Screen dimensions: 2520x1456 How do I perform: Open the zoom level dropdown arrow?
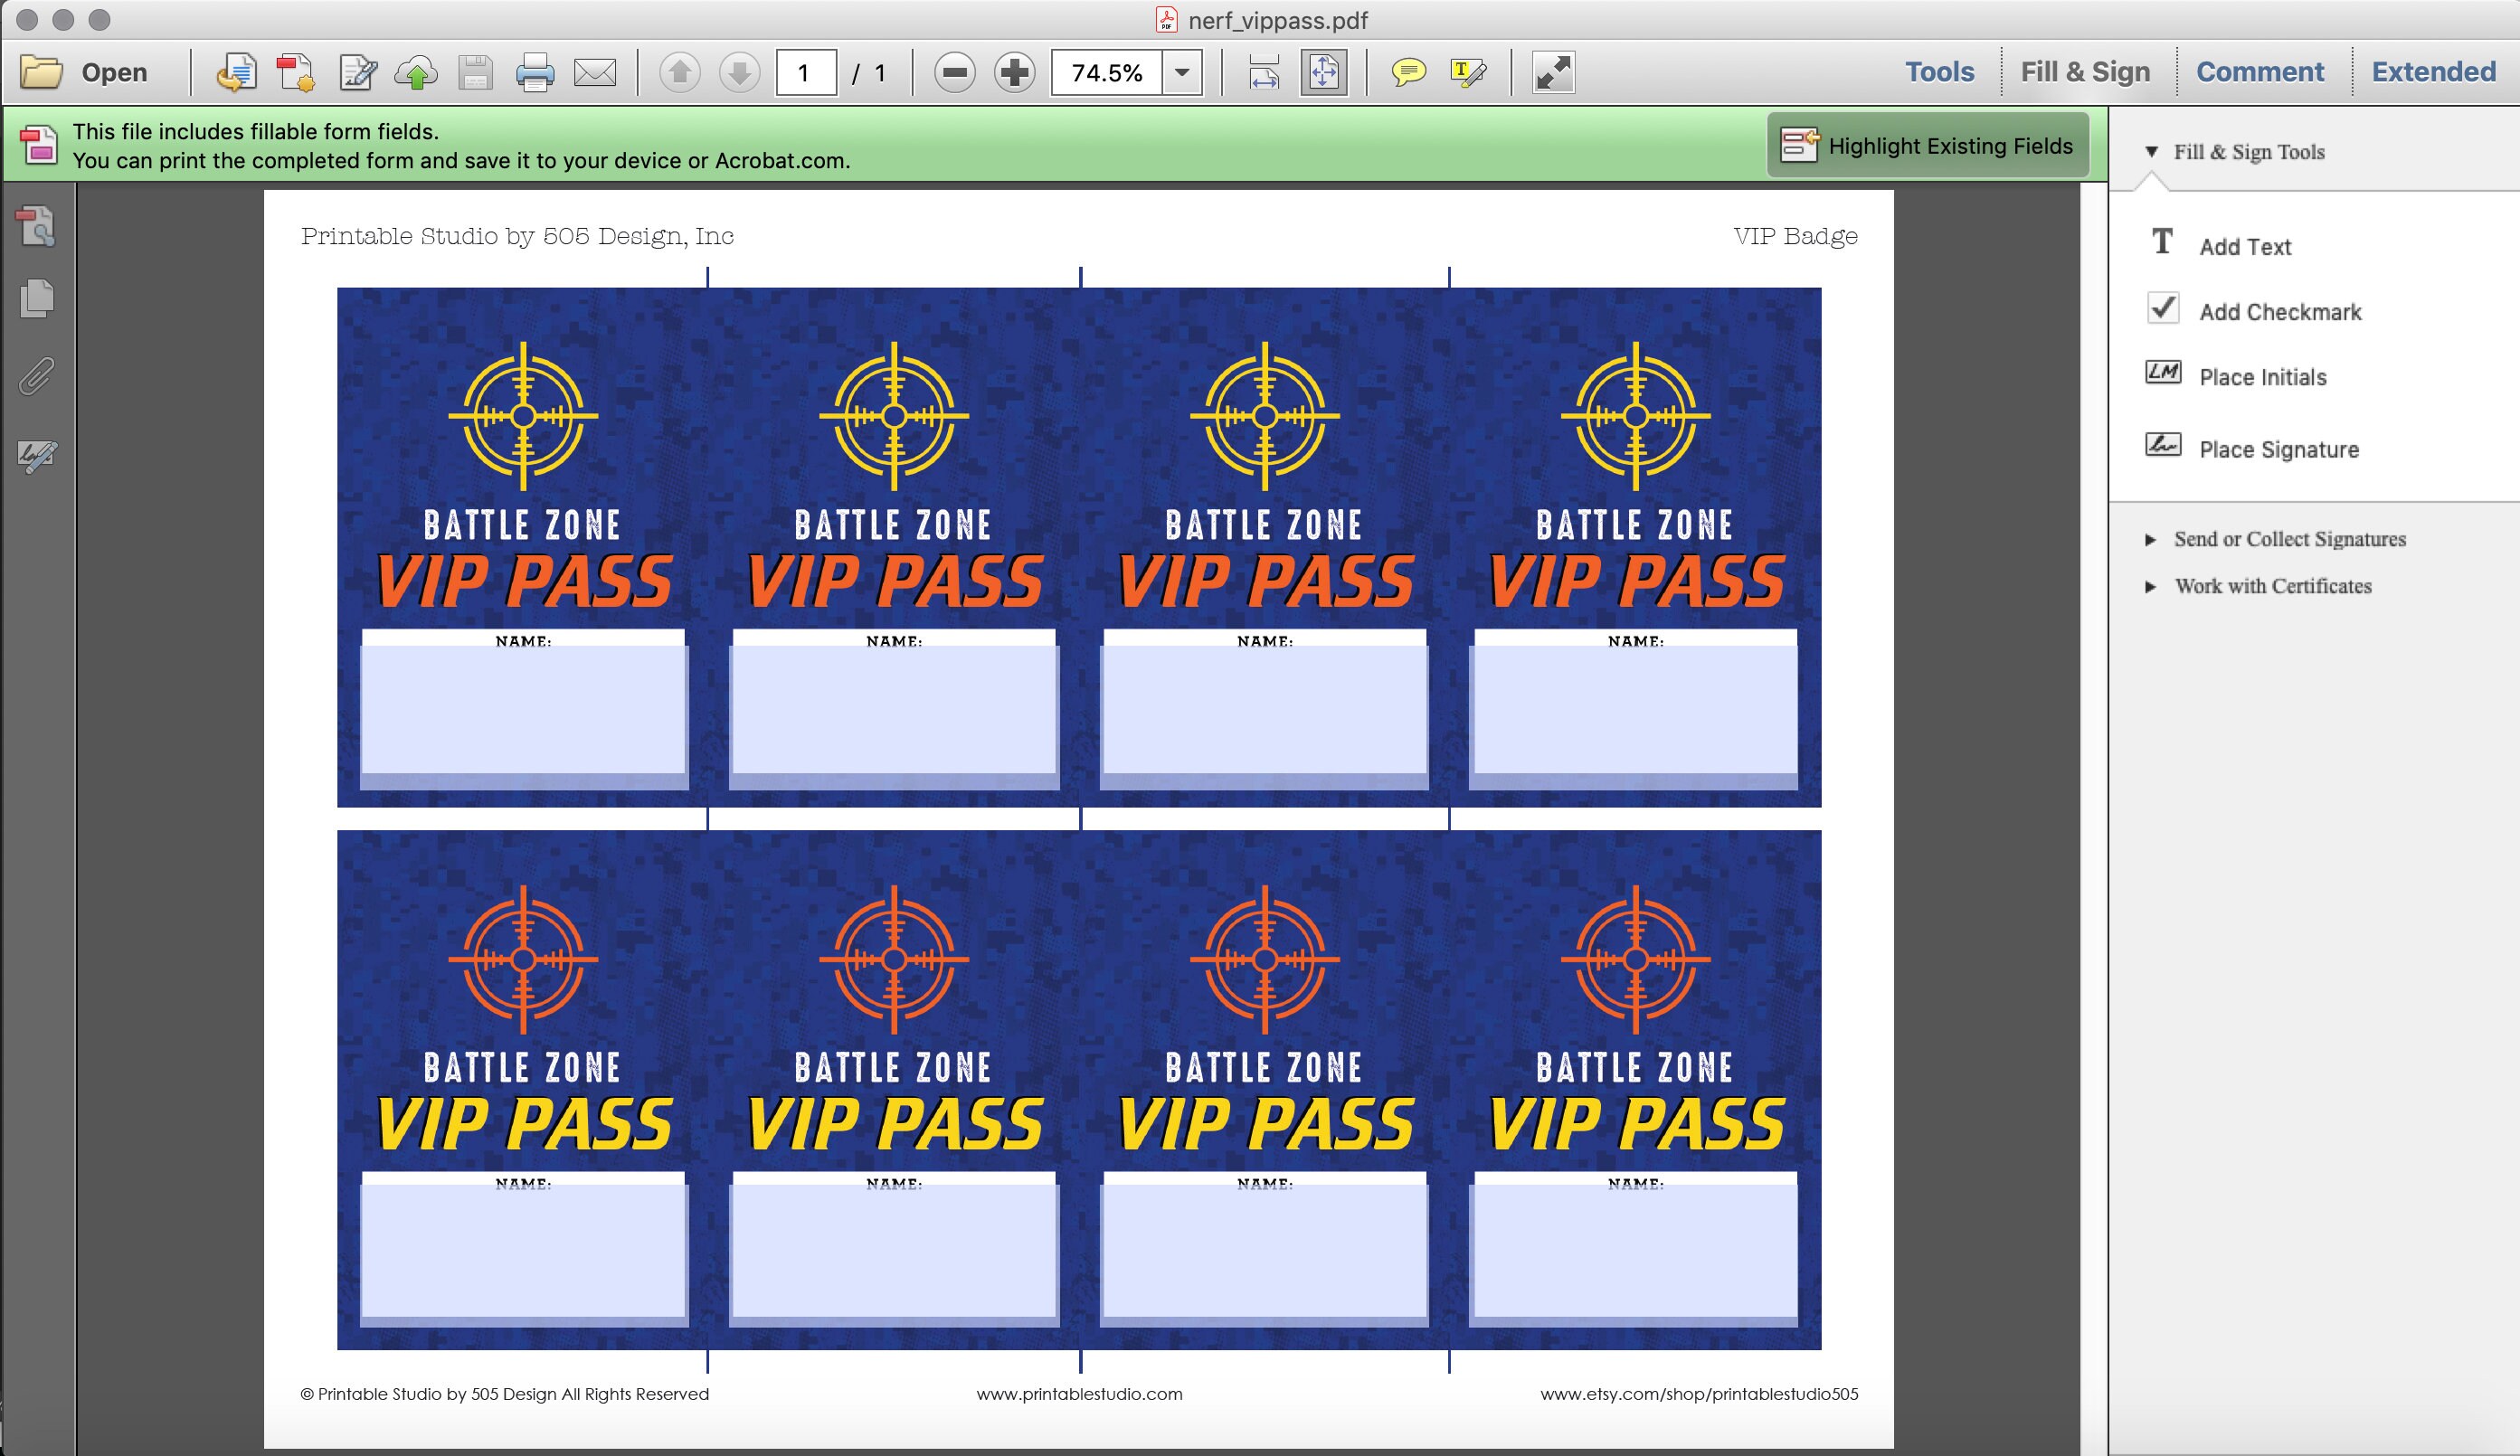[x=1183, y=71]
